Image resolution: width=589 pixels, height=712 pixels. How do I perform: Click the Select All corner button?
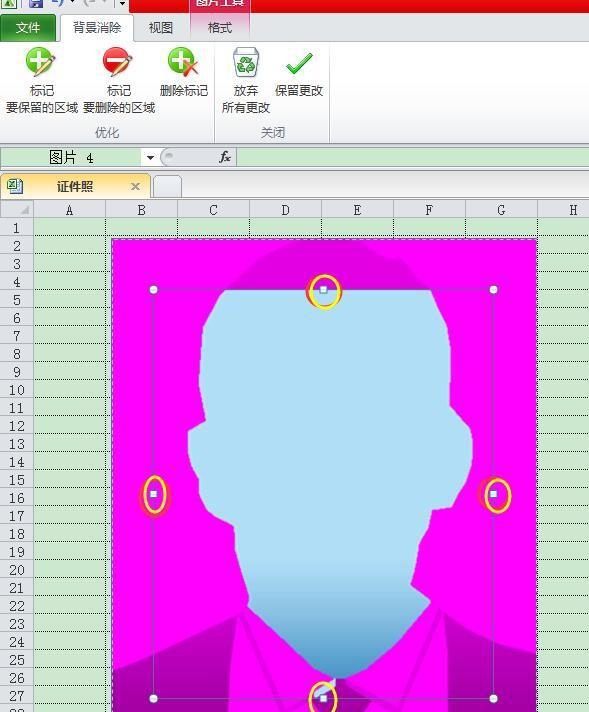coord(17,210)
